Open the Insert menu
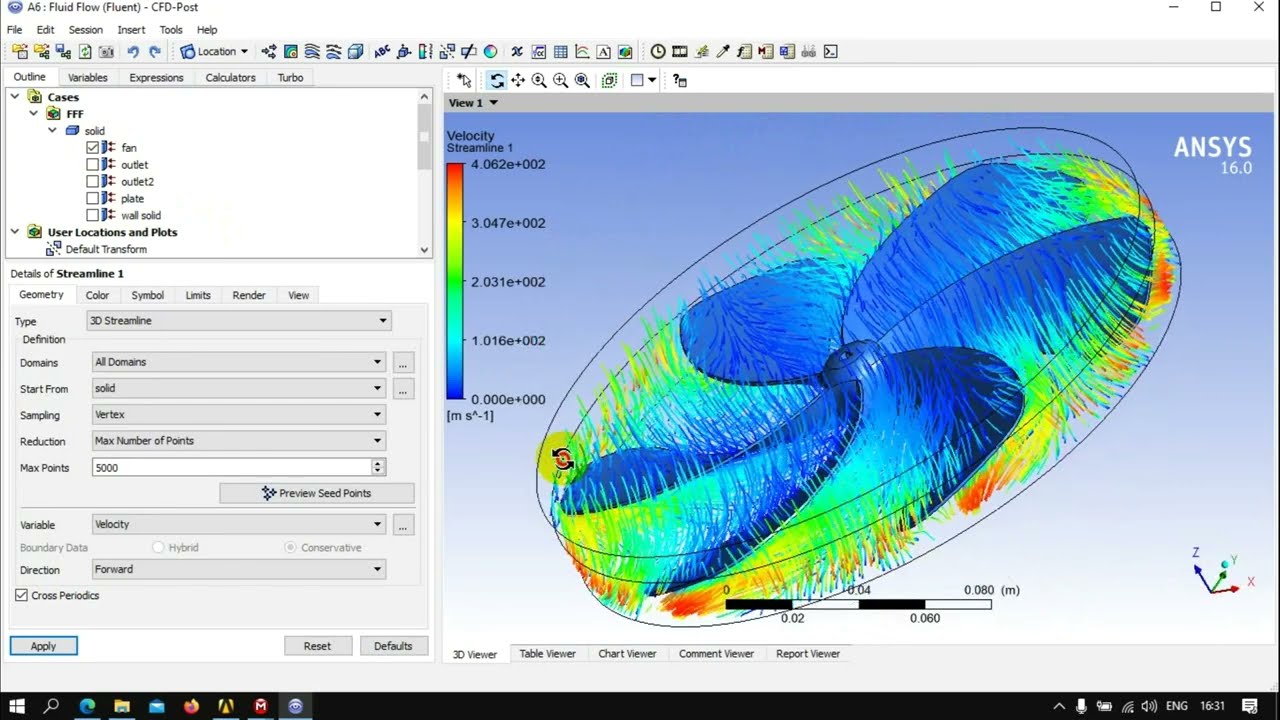This screenshot has width=1280, height=720. [x=131, y=30]
